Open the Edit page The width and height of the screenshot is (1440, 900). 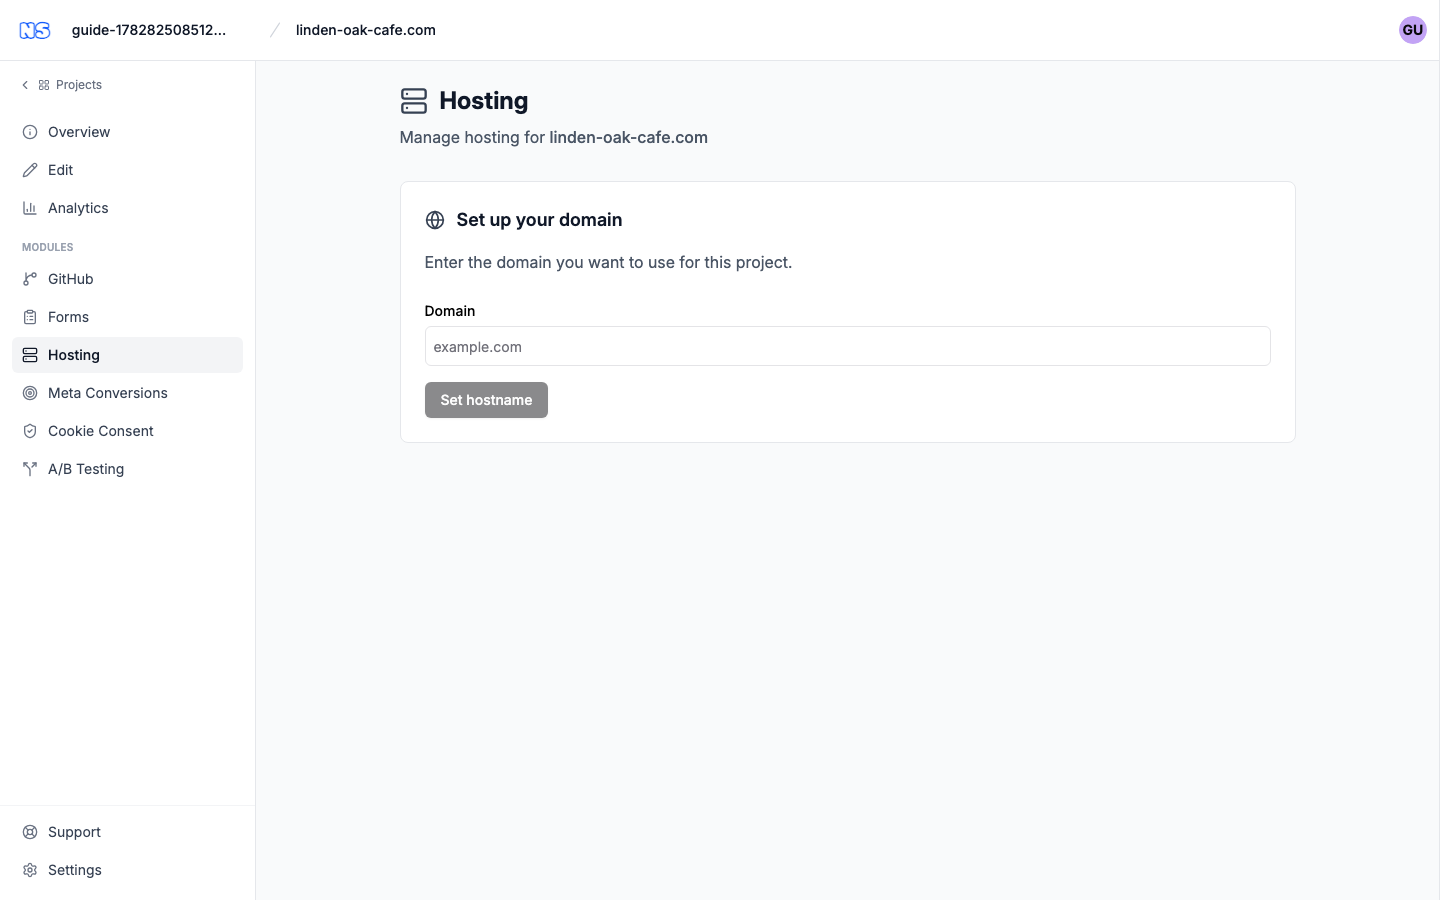point(127,170)
